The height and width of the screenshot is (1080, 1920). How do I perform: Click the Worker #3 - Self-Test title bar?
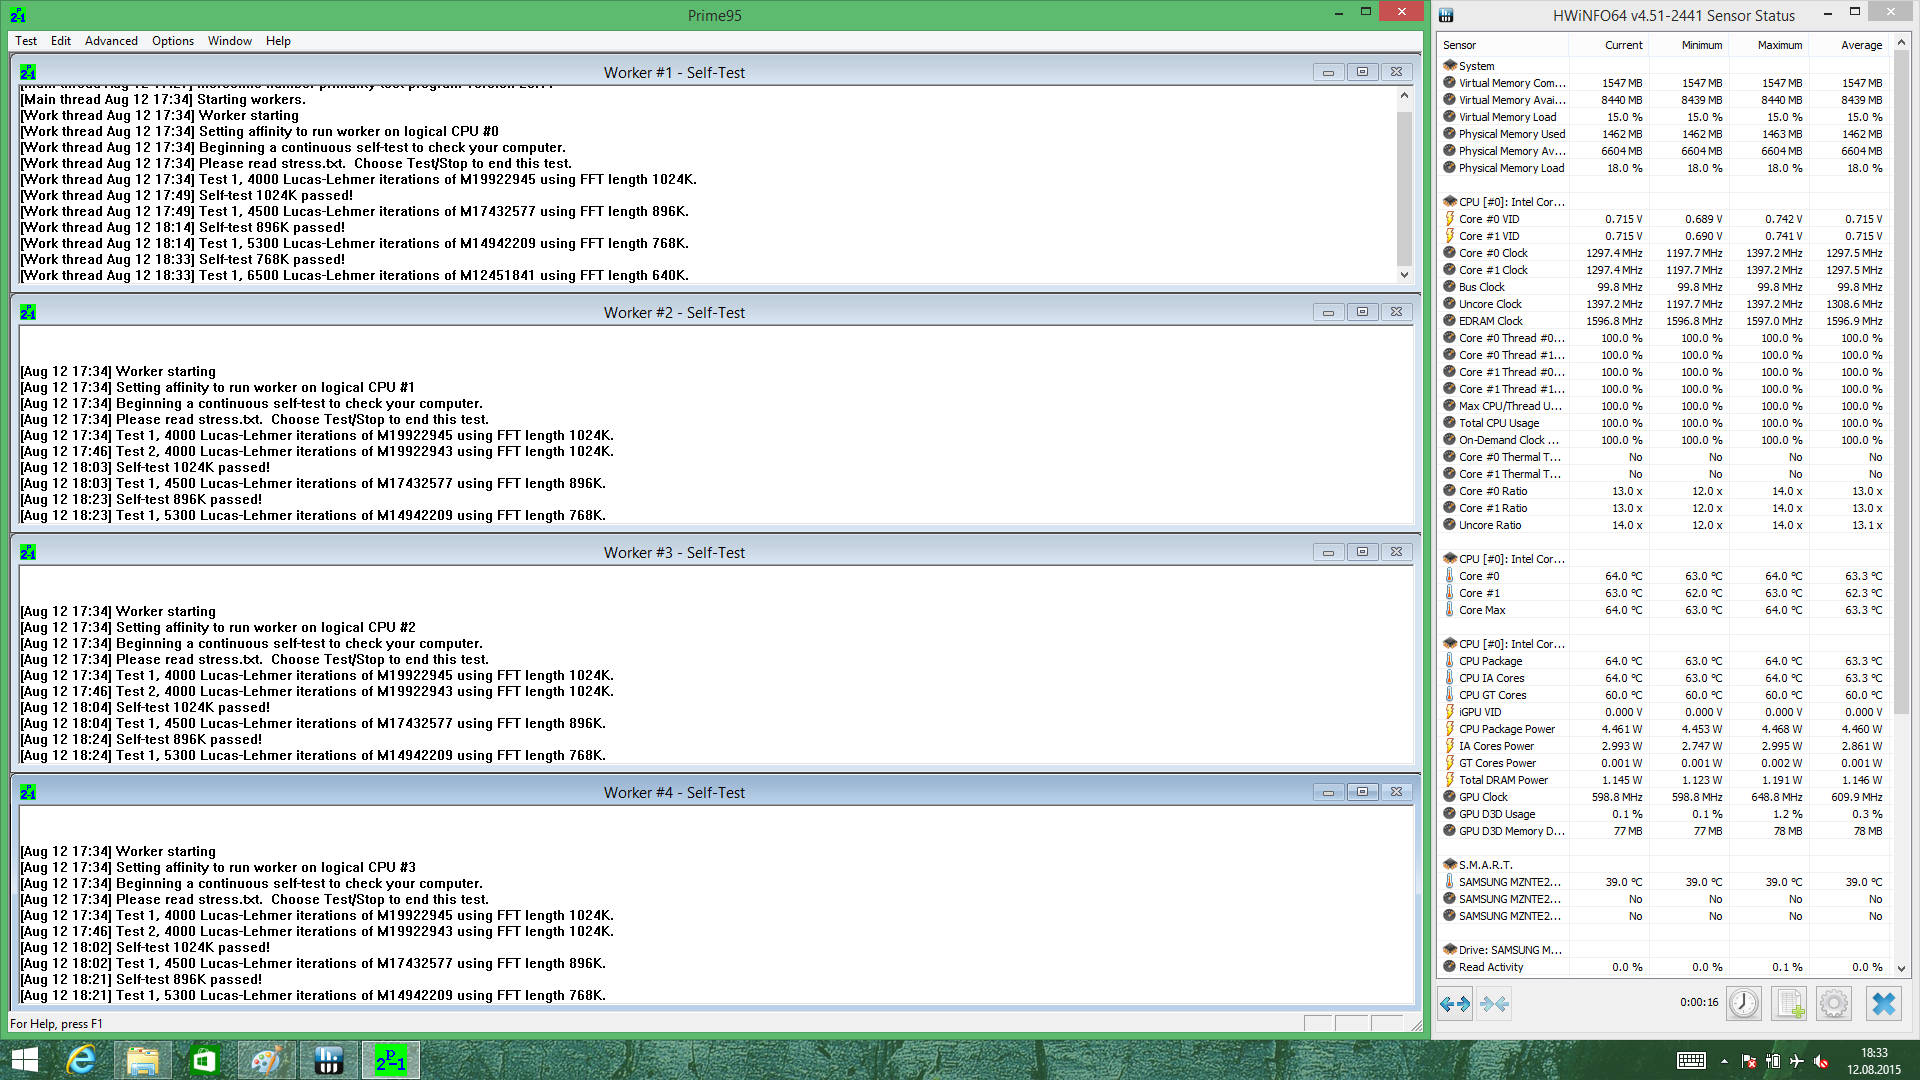coord(674,552)
